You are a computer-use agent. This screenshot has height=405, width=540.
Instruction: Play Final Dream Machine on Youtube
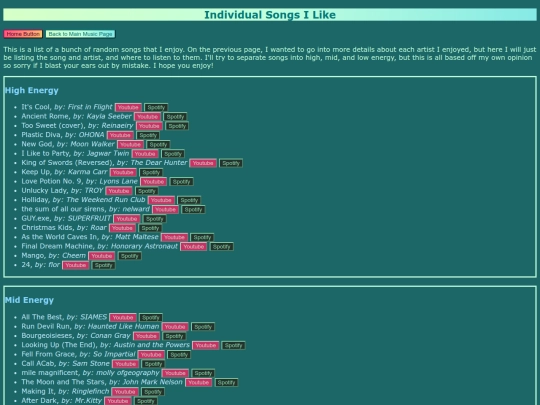click(x=194, y=247)
